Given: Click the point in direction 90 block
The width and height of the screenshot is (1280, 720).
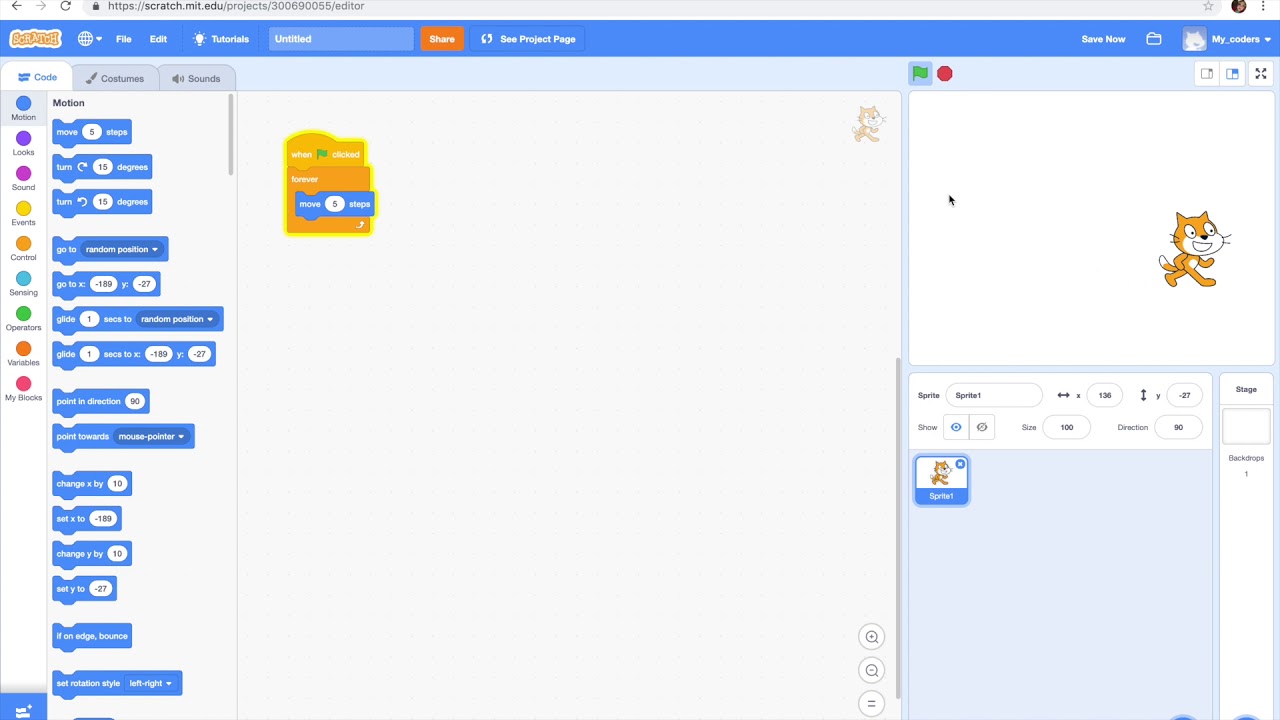Looking at the screenshot, I should pyautogui.click(x=101, y=401).
